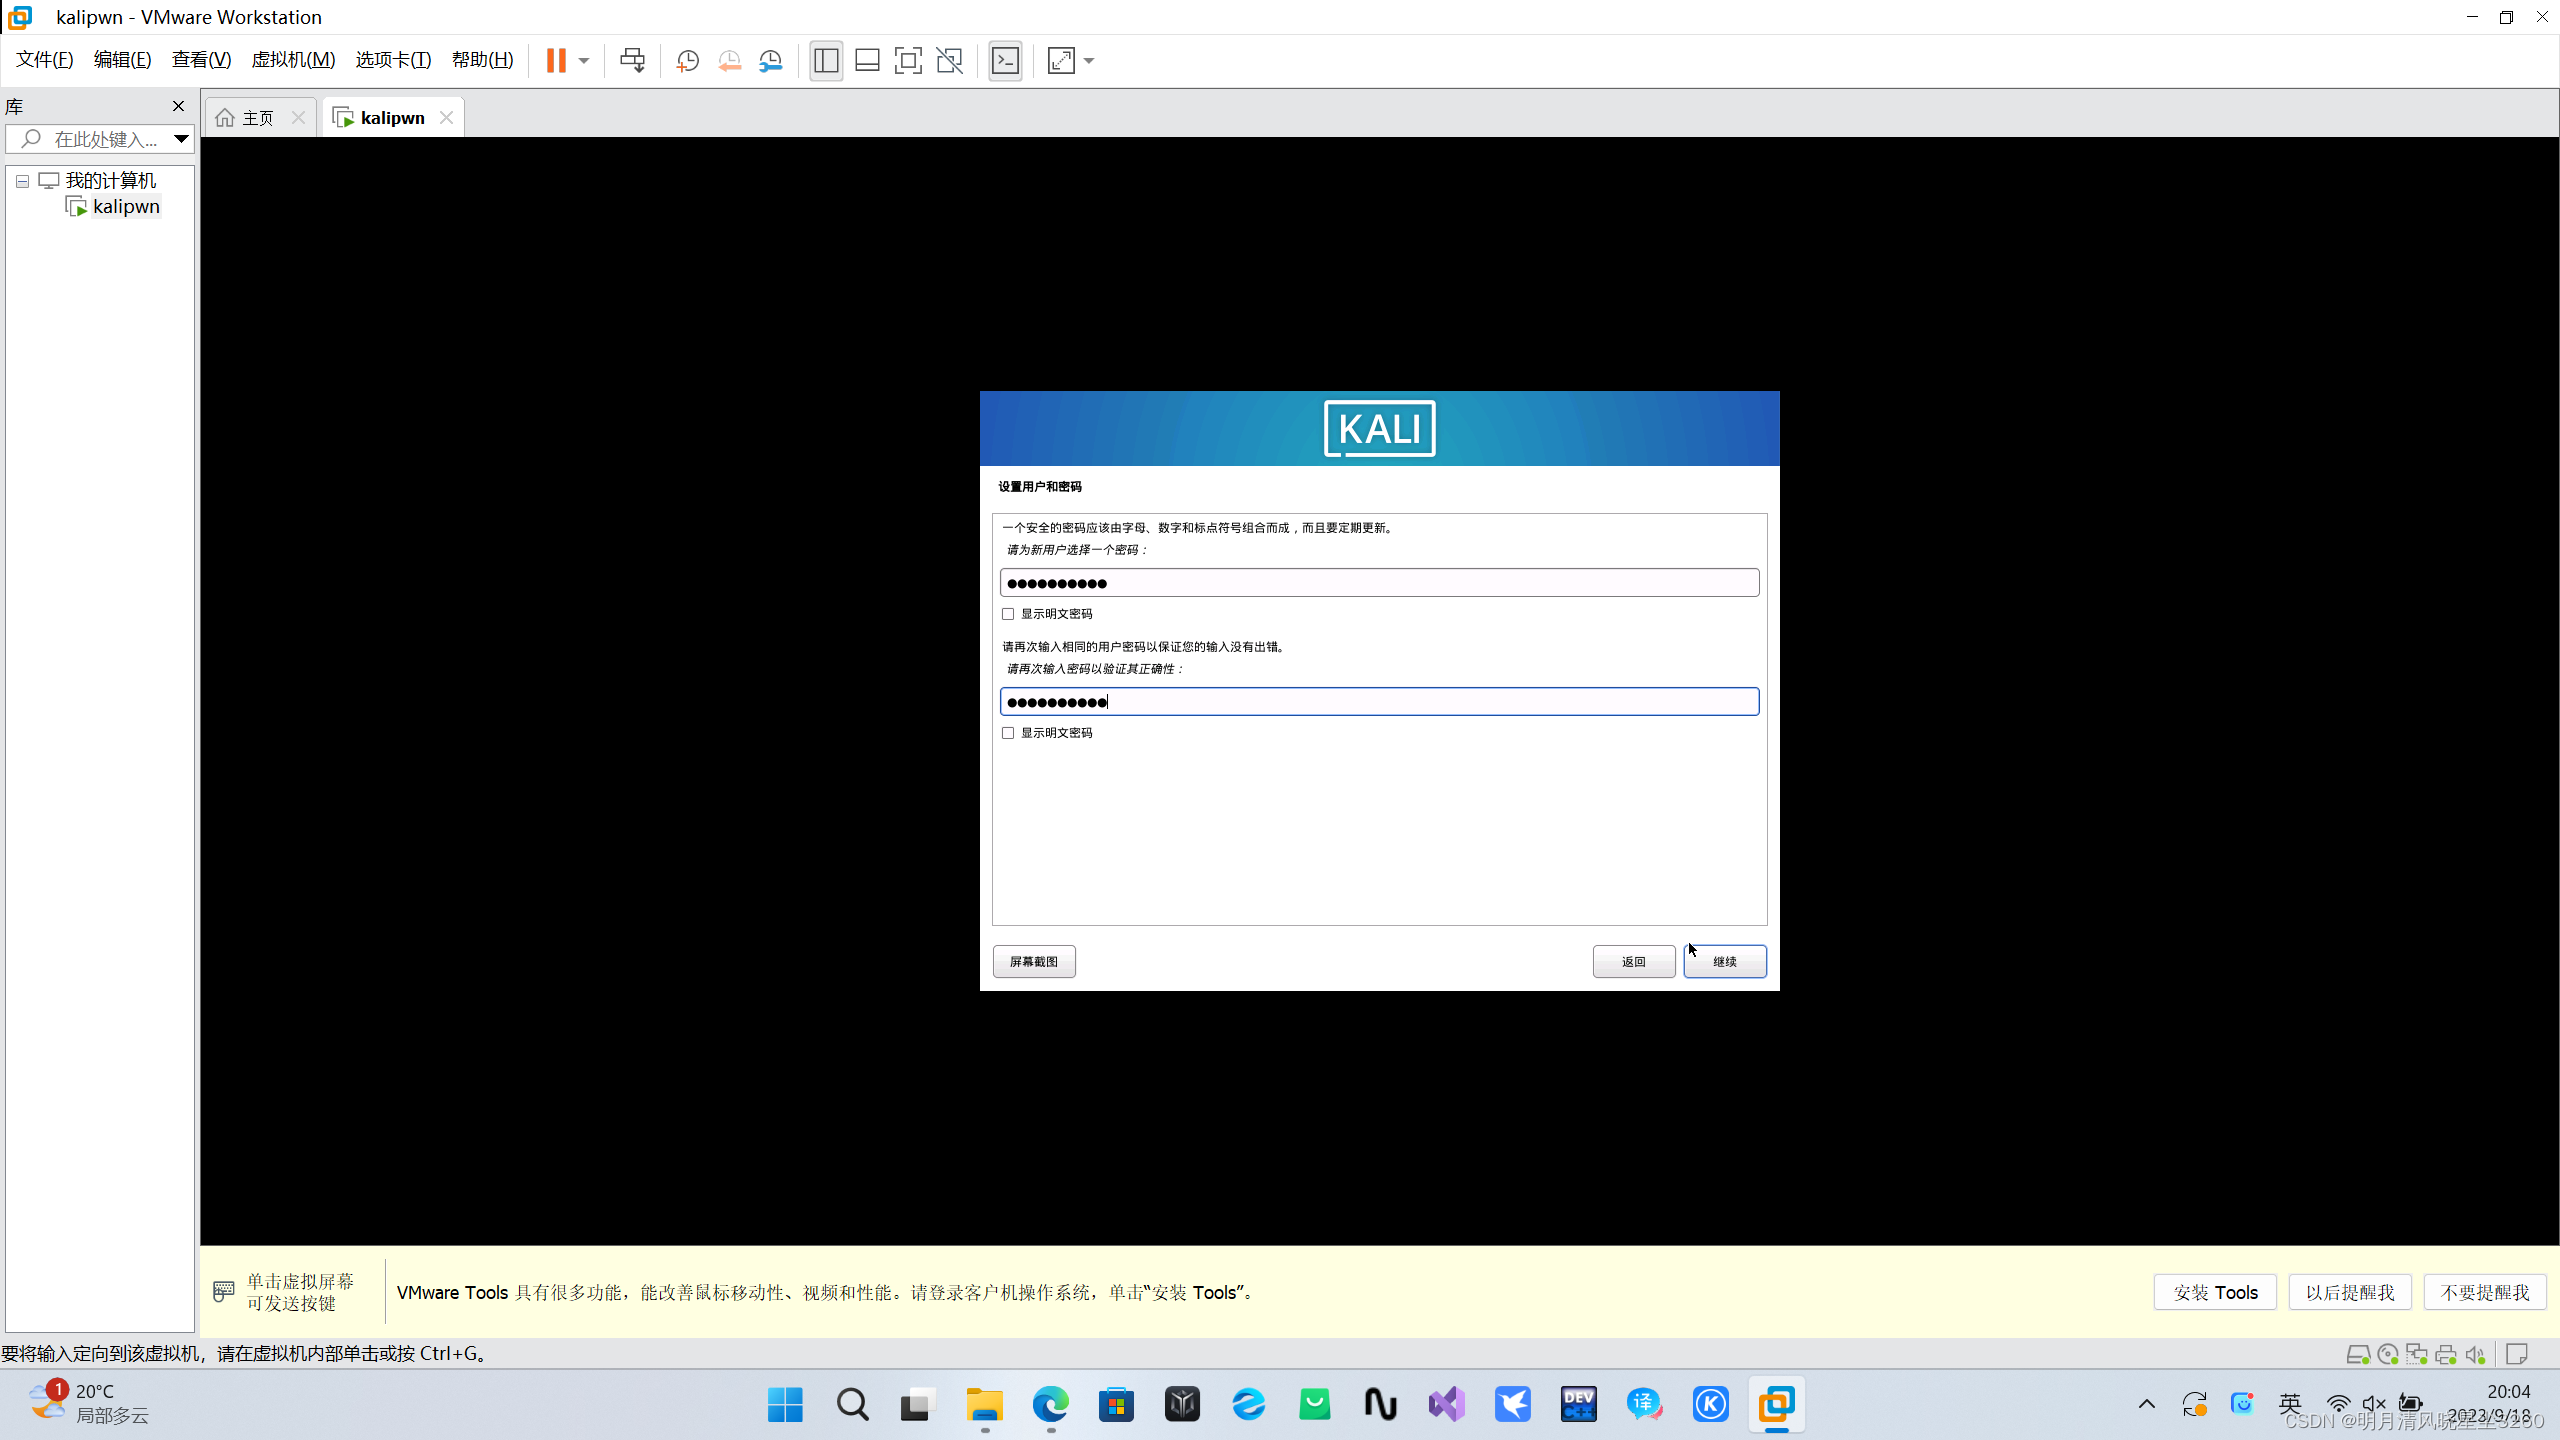The height and width of the screenshot is (1440, 2560).
Task: Click the 安装 Tools button
Action: pyautogui.click(x=2215, y=1293)
